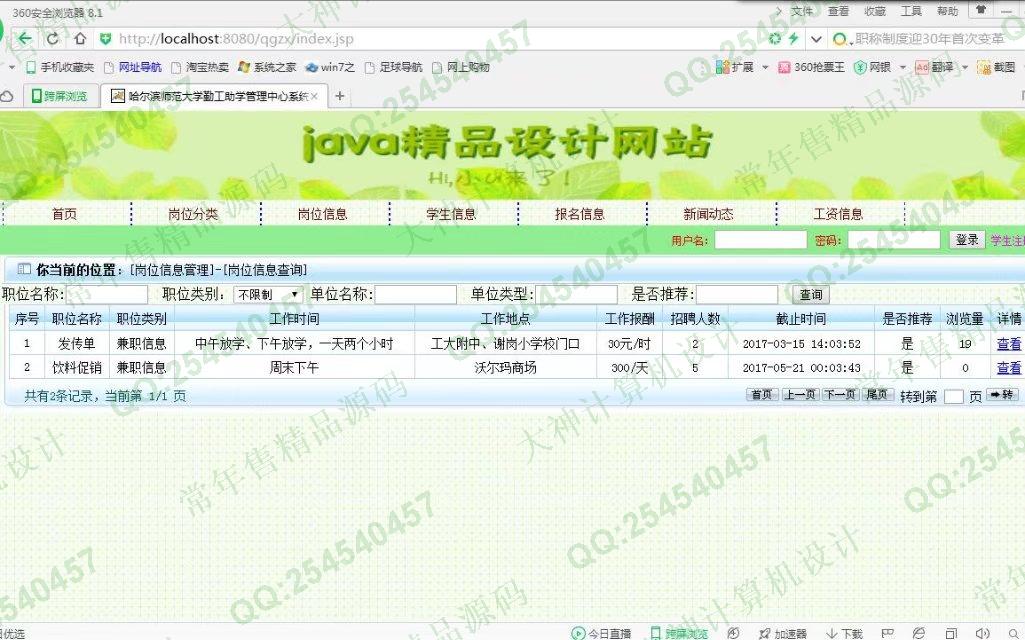
Task: Open a new tab with plus button
Action: point(339,96)
